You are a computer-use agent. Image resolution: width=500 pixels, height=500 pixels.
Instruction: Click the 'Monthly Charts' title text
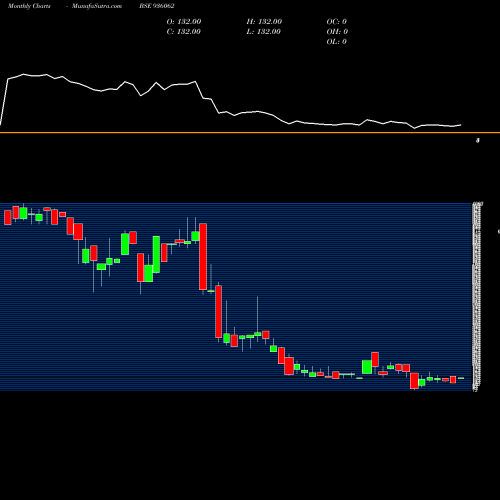click(29, 6)
